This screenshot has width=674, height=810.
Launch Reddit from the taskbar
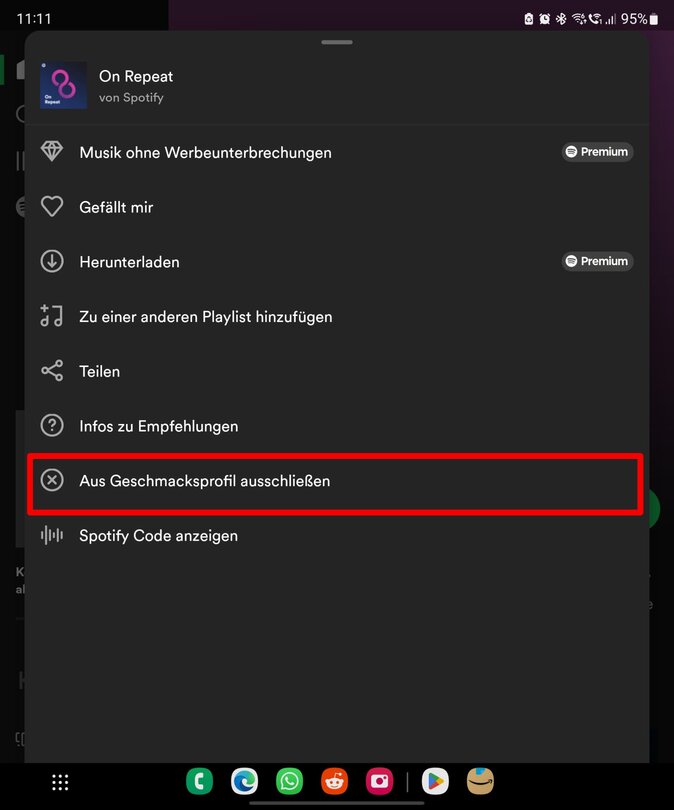coord(334,781)
